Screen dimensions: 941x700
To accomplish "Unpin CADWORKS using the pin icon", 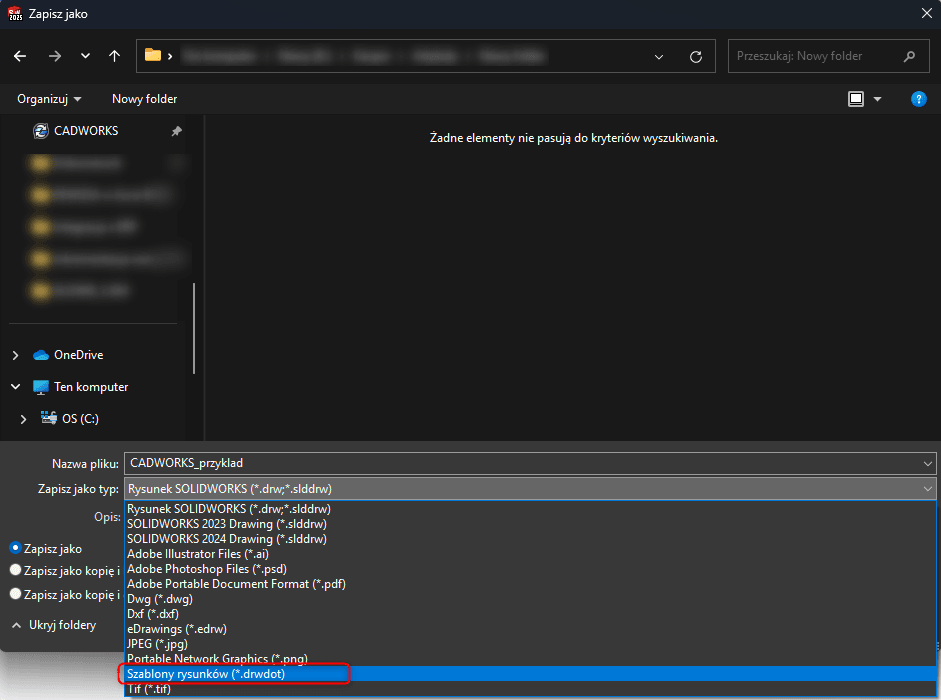I will [176, 131].
